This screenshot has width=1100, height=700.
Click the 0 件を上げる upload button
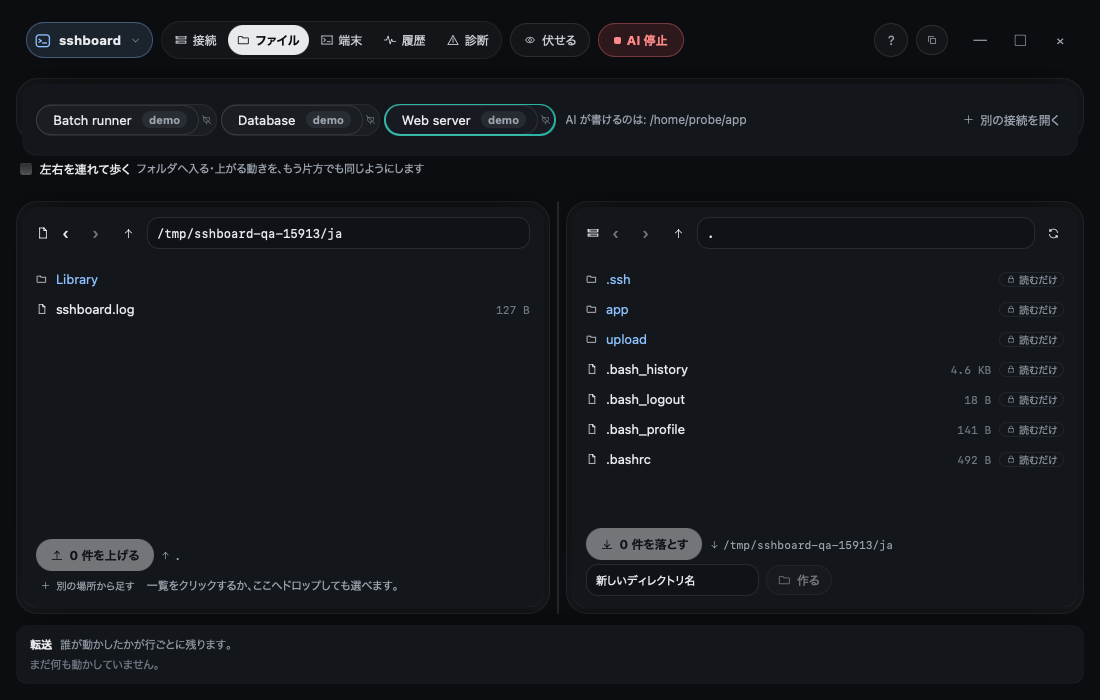pos(95,556)
